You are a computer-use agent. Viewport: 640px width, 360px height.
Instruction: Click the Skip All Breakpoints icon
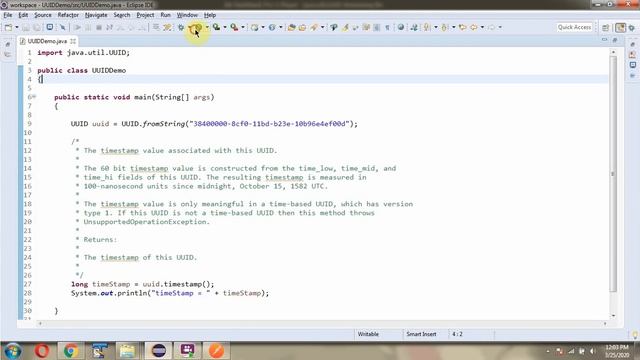[62, 27]
